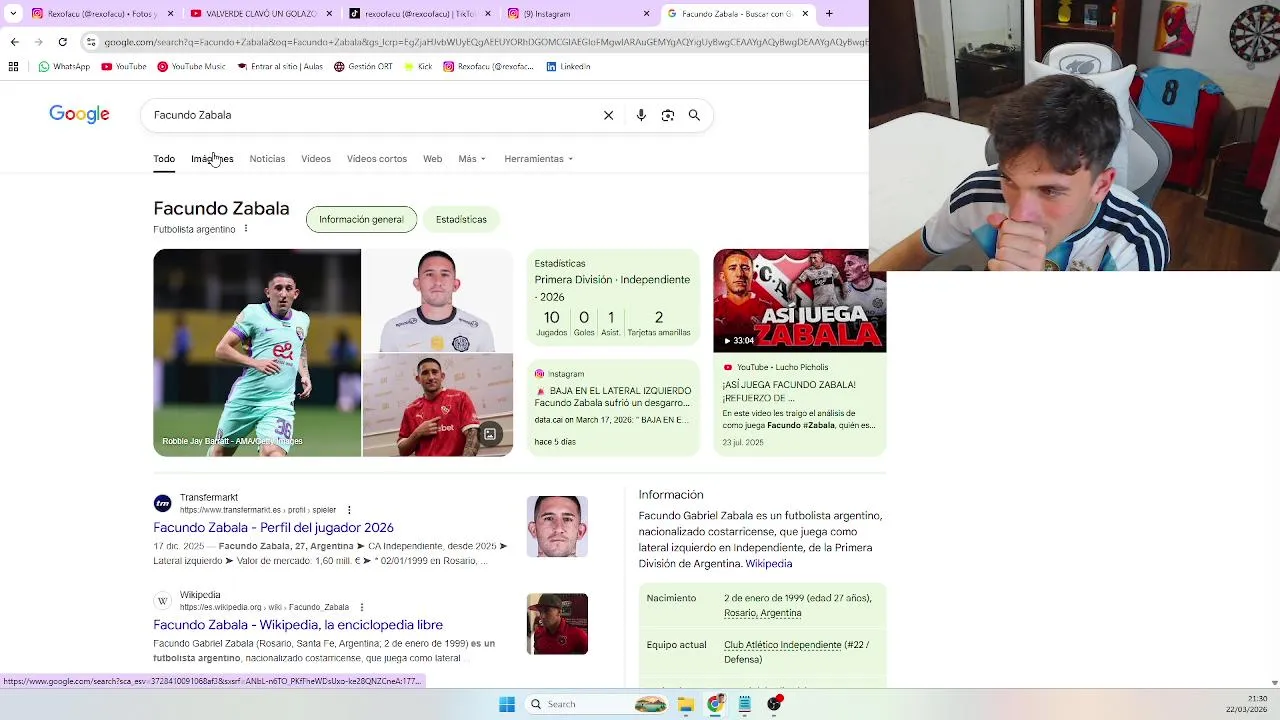Open the portrait photo in the white jersey
This screenshot has height=720, width=1280.
[438, 300]
